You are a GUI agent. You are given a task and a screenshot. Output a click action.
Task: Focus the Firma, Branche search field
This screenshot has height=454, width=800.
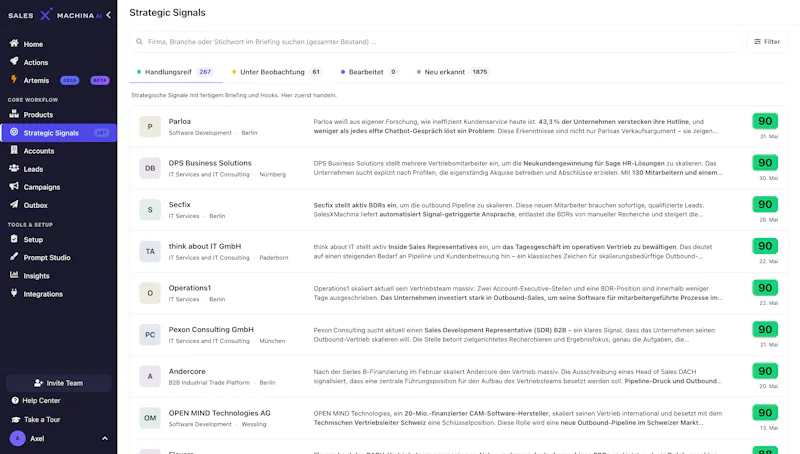point(435,41)
